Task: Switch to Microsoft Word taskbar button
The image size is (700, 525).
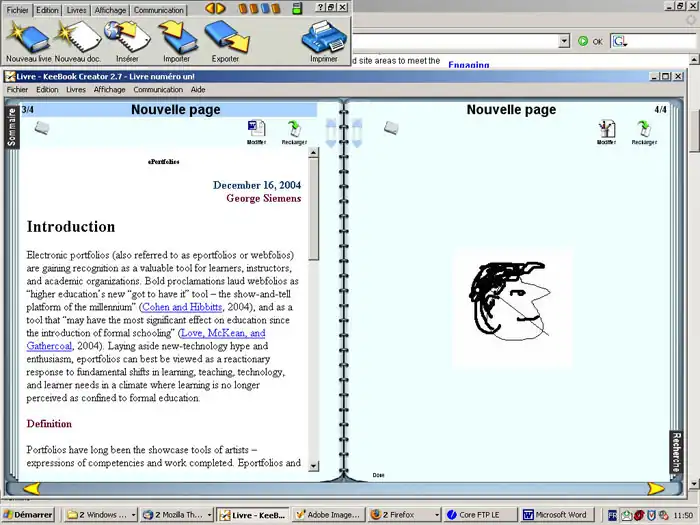Action: [x=556, y=515]
